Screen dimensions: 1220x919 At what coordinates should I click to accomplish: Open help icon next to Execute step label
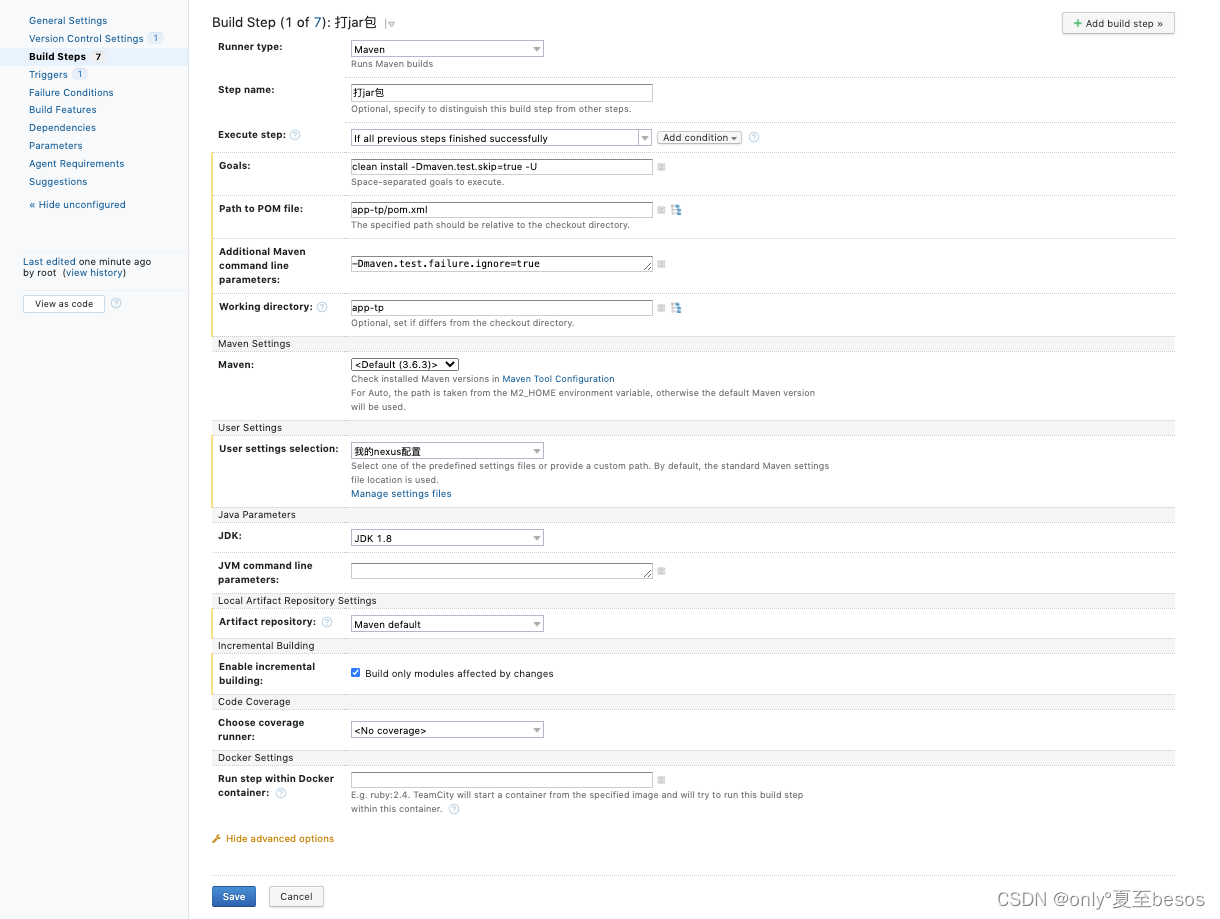295,135
